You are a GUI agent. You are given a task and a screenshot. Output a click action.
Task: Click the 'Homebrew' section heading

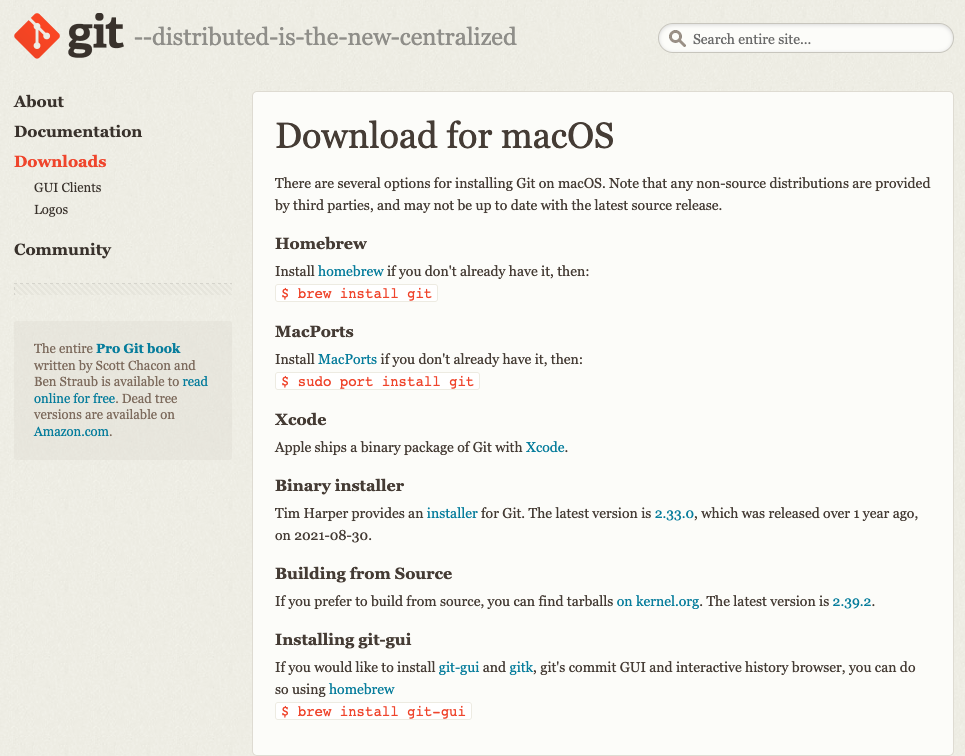click(x=321, y=244)
